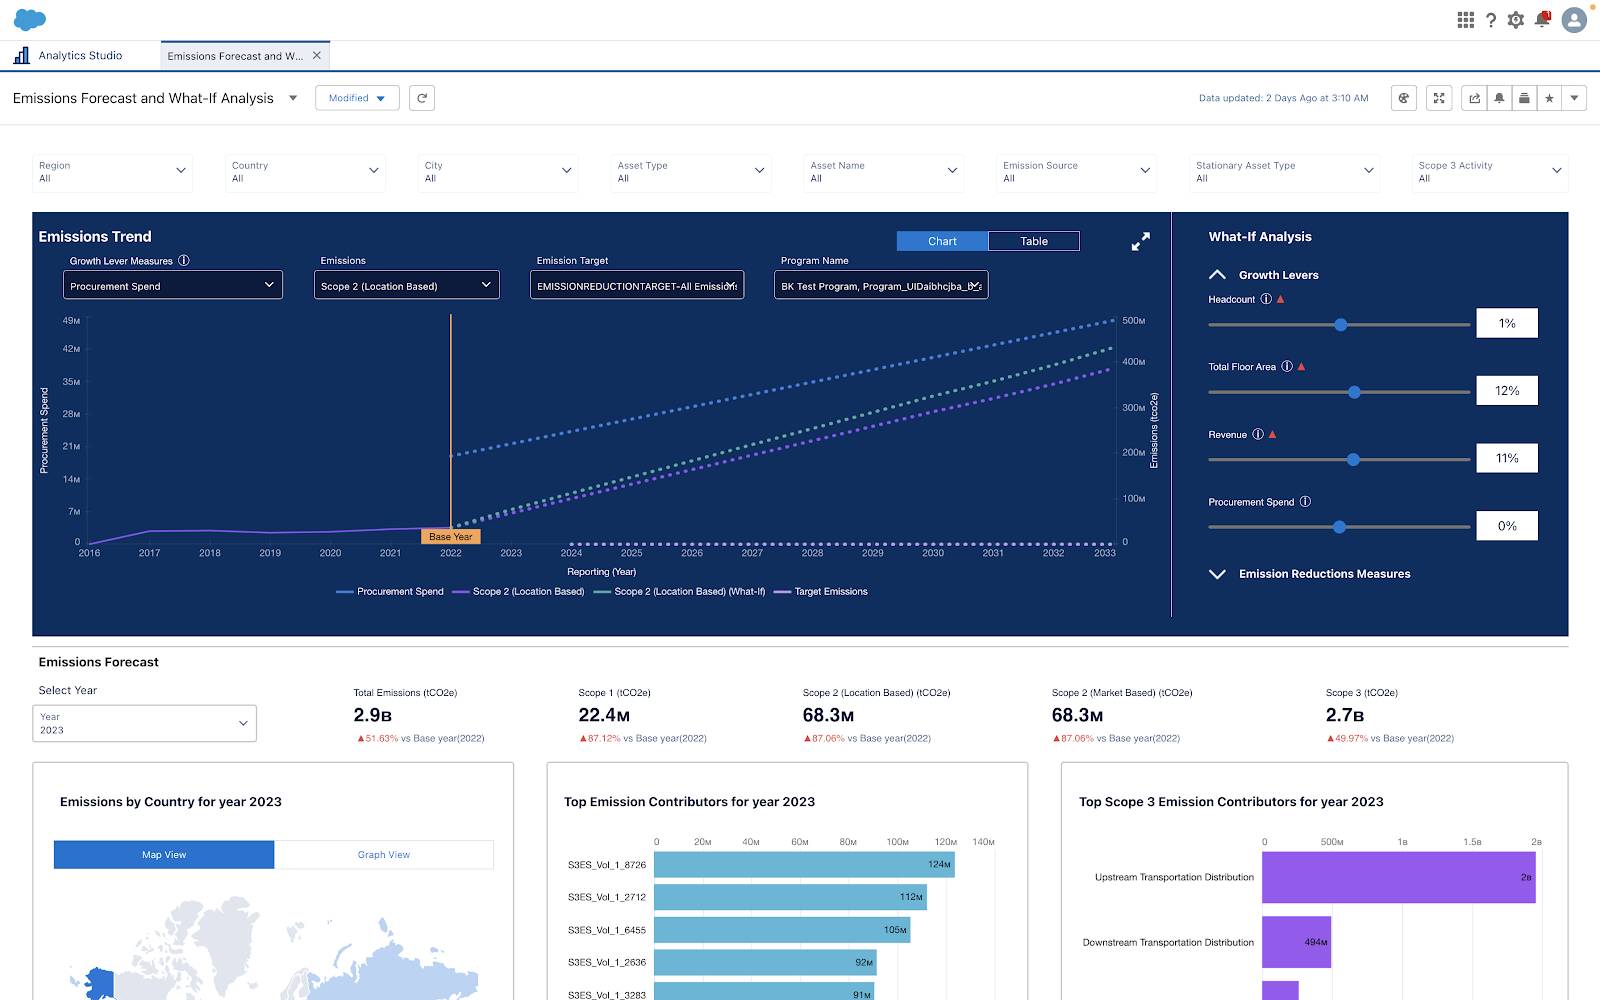Refresh the dashboard with reload icon

coord(422,98)
